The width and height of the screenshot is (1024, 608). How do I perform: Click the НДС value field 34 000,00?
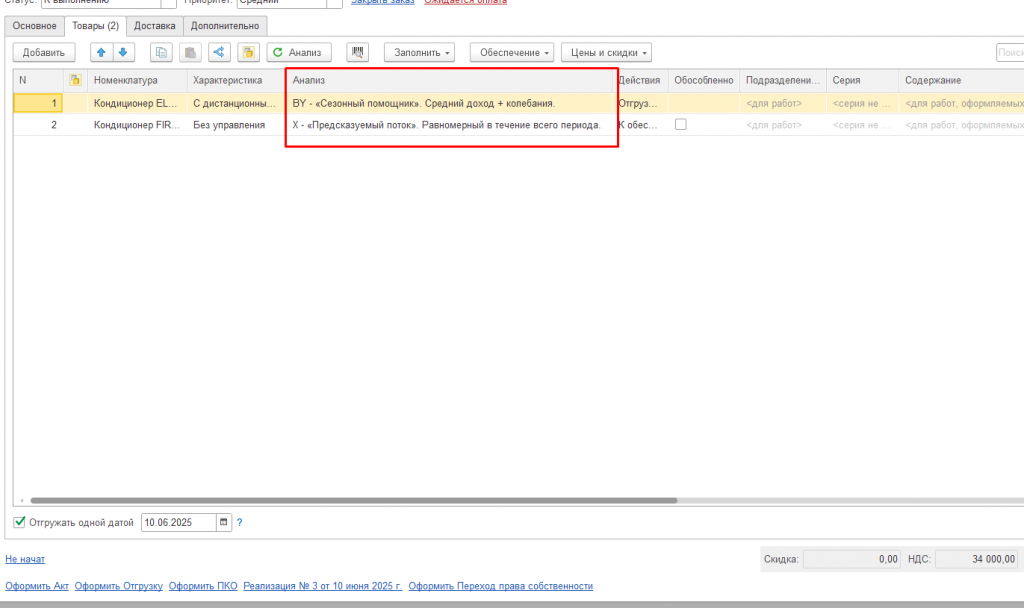(977, 559)
